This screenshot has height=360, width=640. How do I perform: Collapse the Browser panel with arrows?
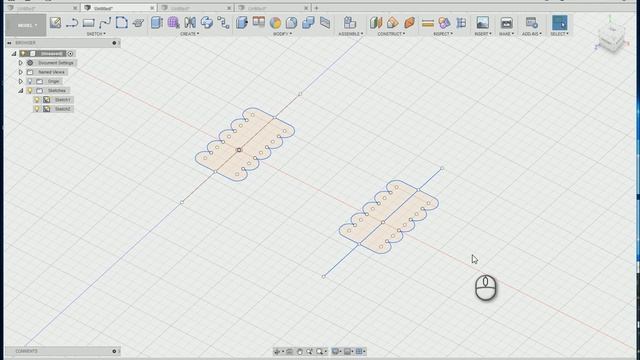[9, 43]
